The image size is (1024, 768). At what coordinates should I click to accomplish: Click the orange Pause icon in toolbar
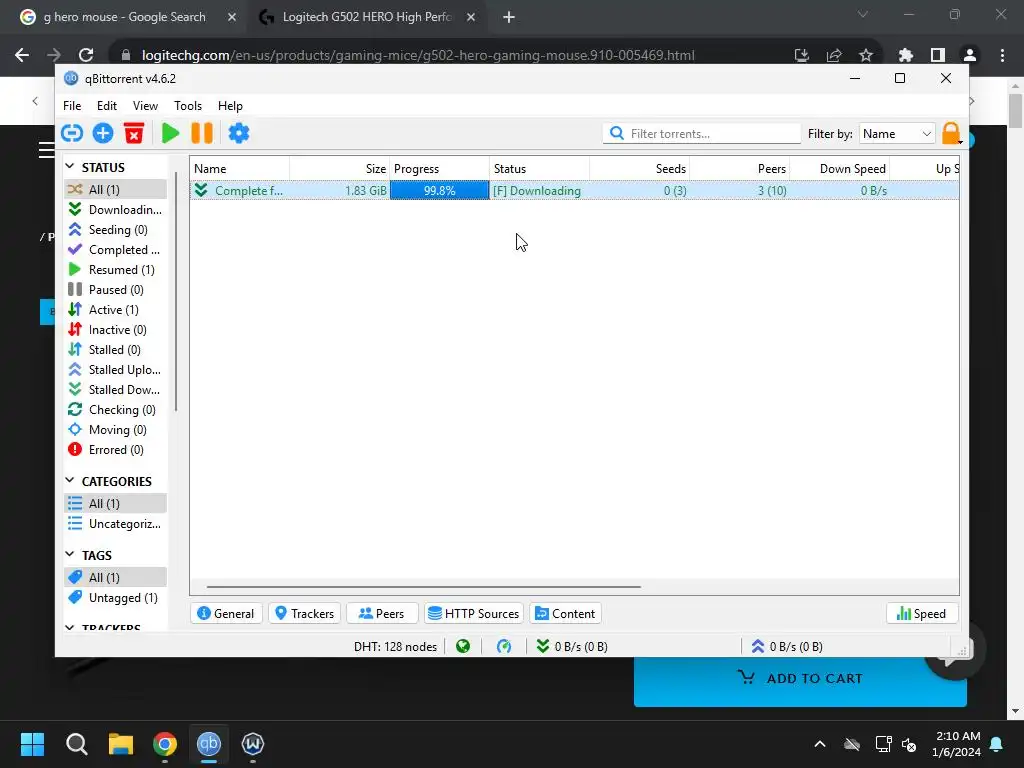(202, 133)
